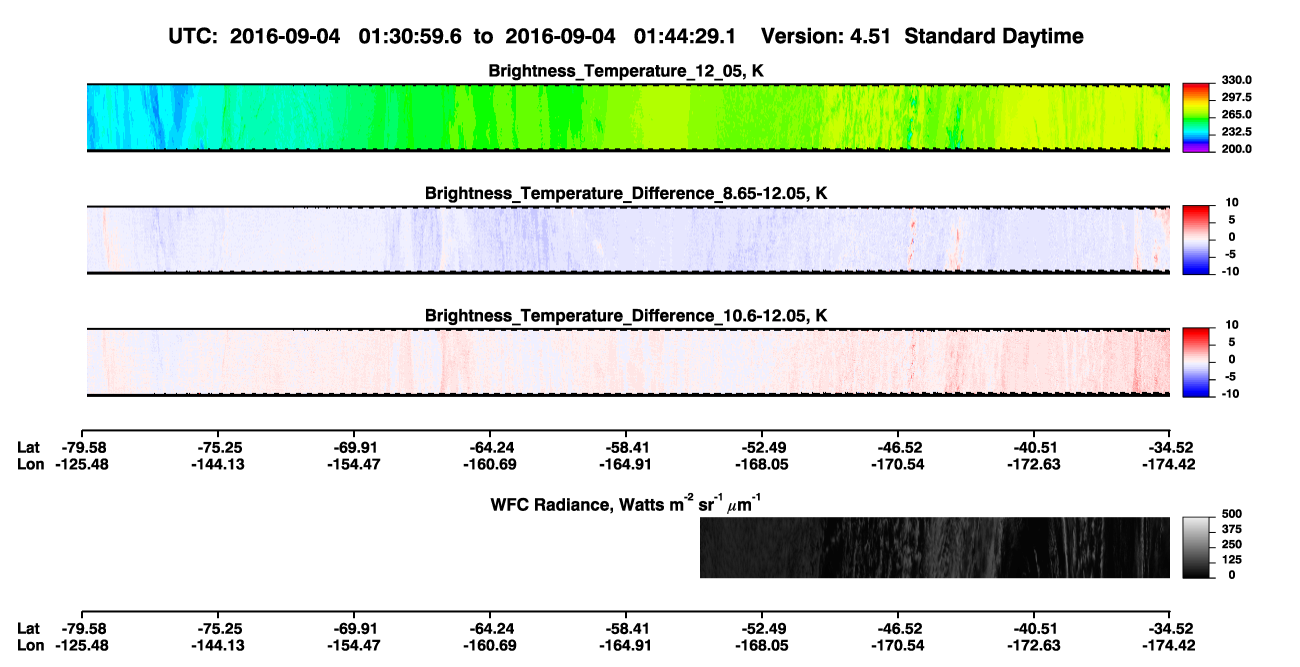Click the "125" label on the WFC colorbar
Image resolution: width=1300 pixels, height=667 pixels.
(1231, 560)
